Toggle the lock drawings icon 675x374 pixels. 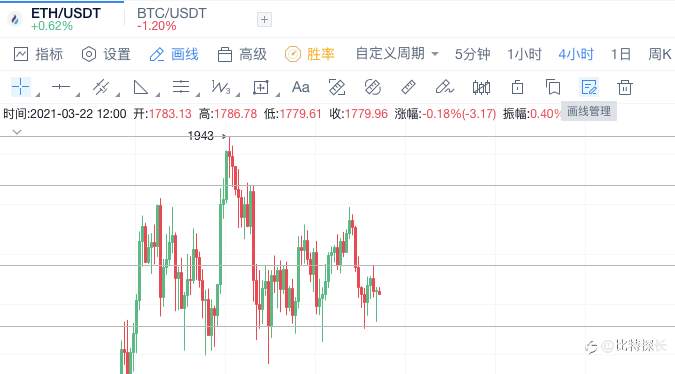coord(517,87)
